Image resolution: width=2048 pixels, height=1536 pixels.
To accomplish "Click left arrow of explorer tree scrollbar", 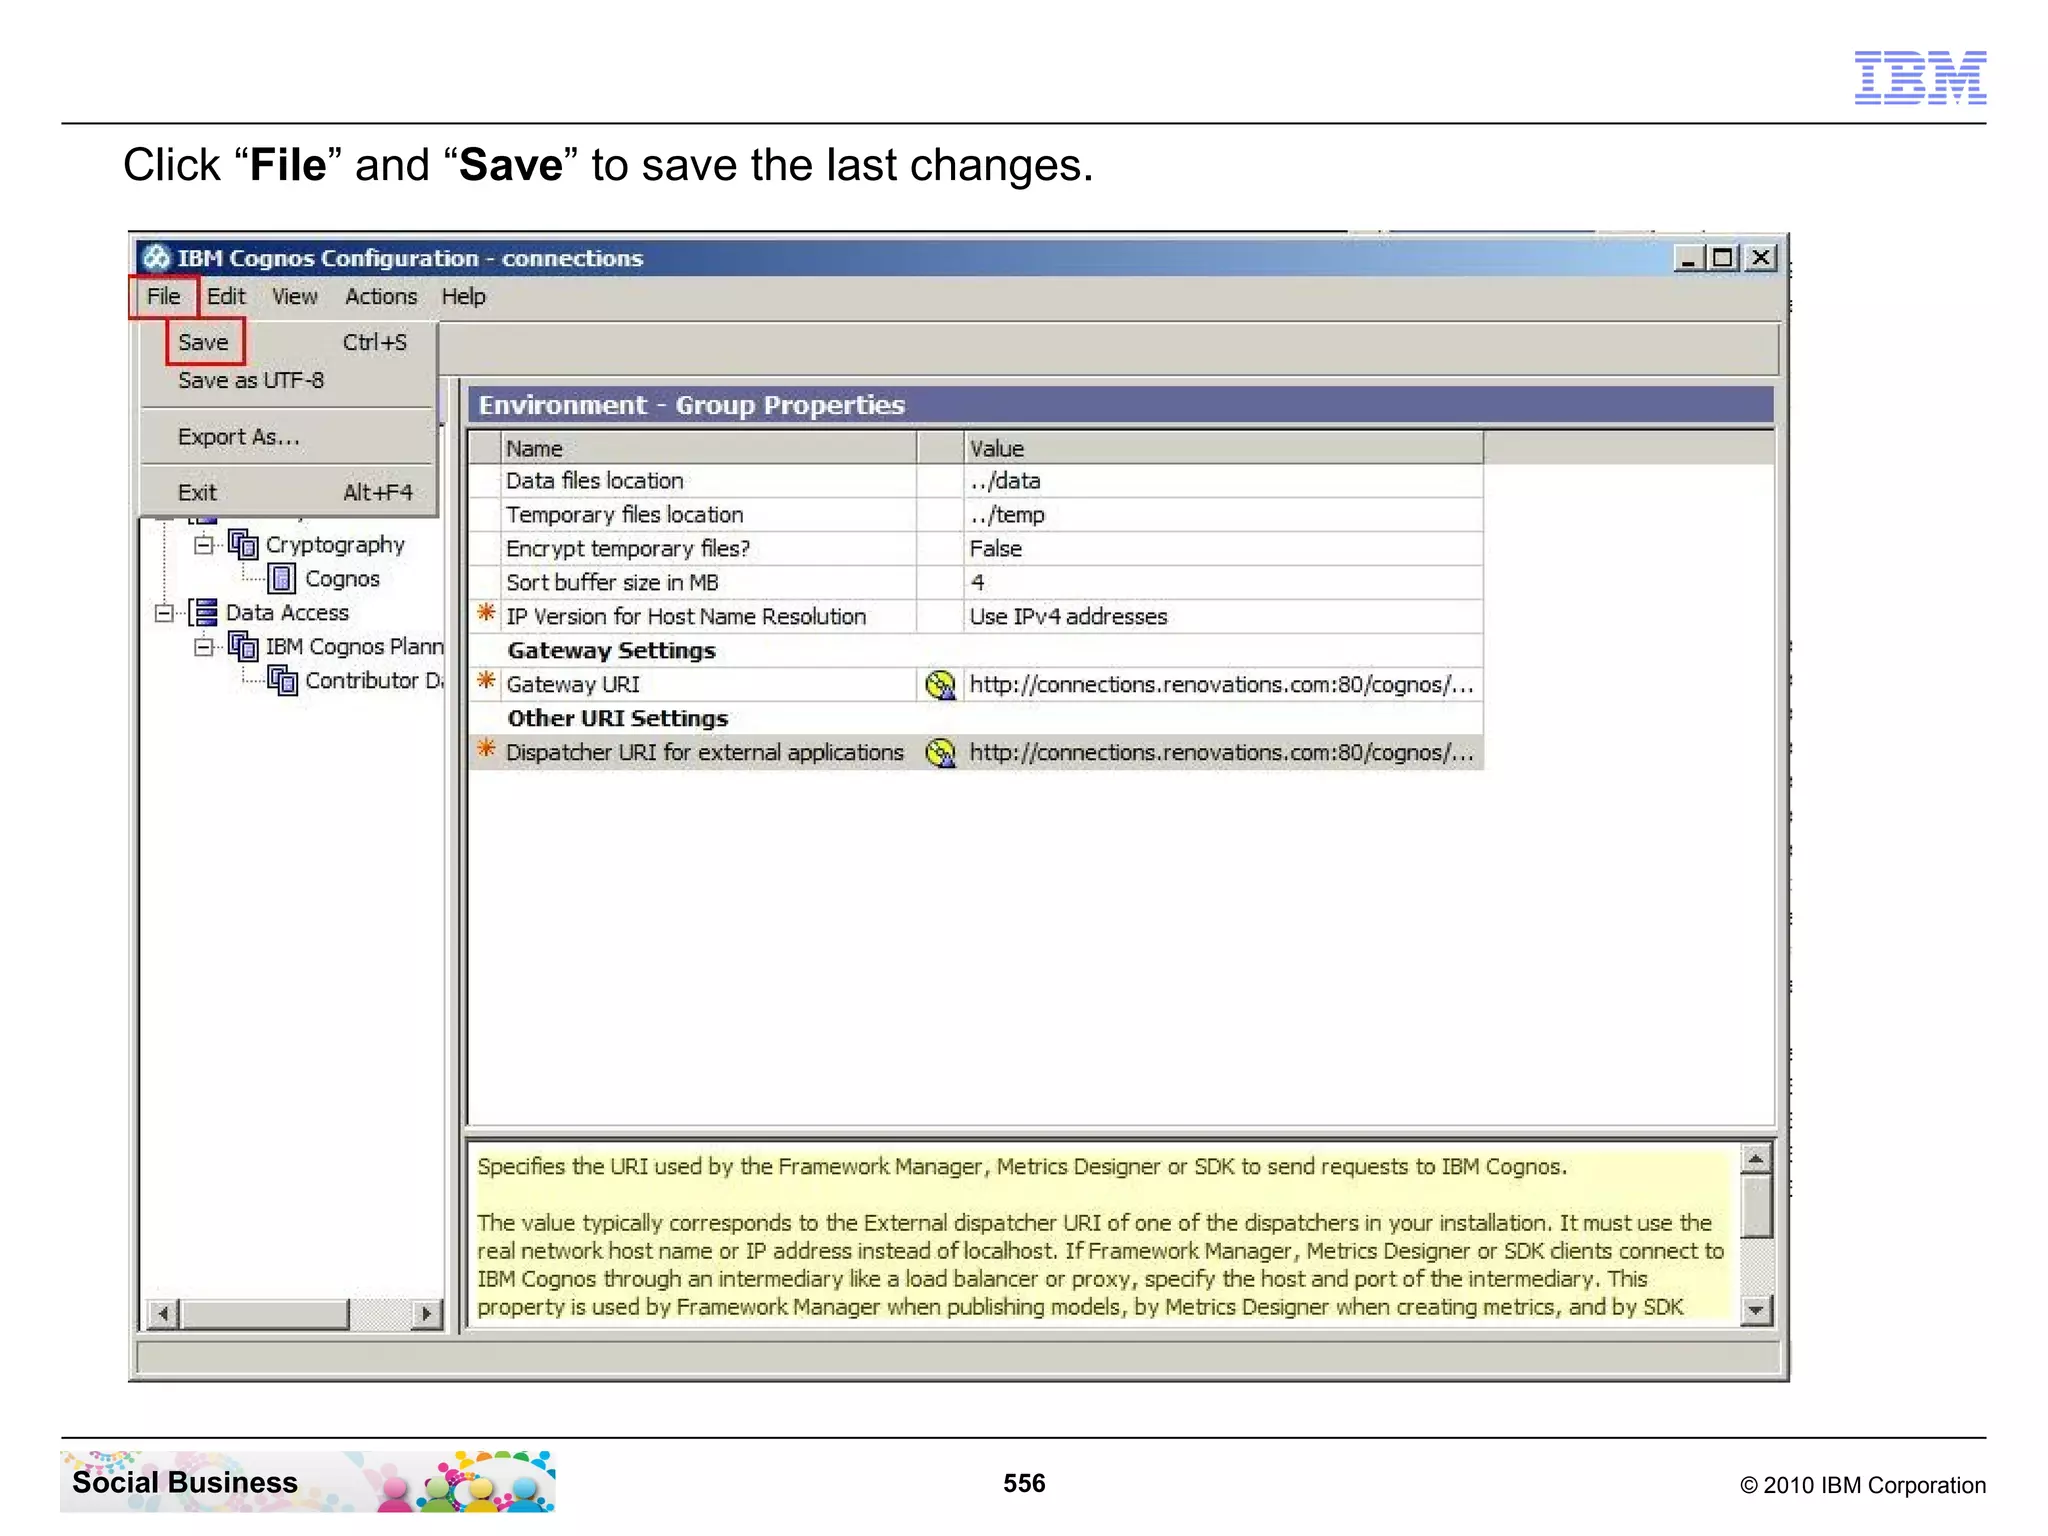I will pos(163,1314).
